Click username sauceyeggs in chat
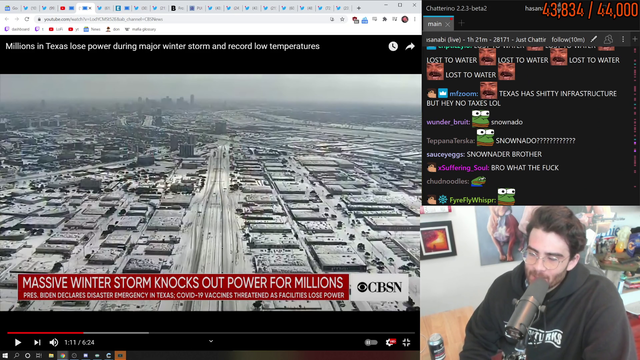This screenshot has height=360, width=640. point(445,154)
